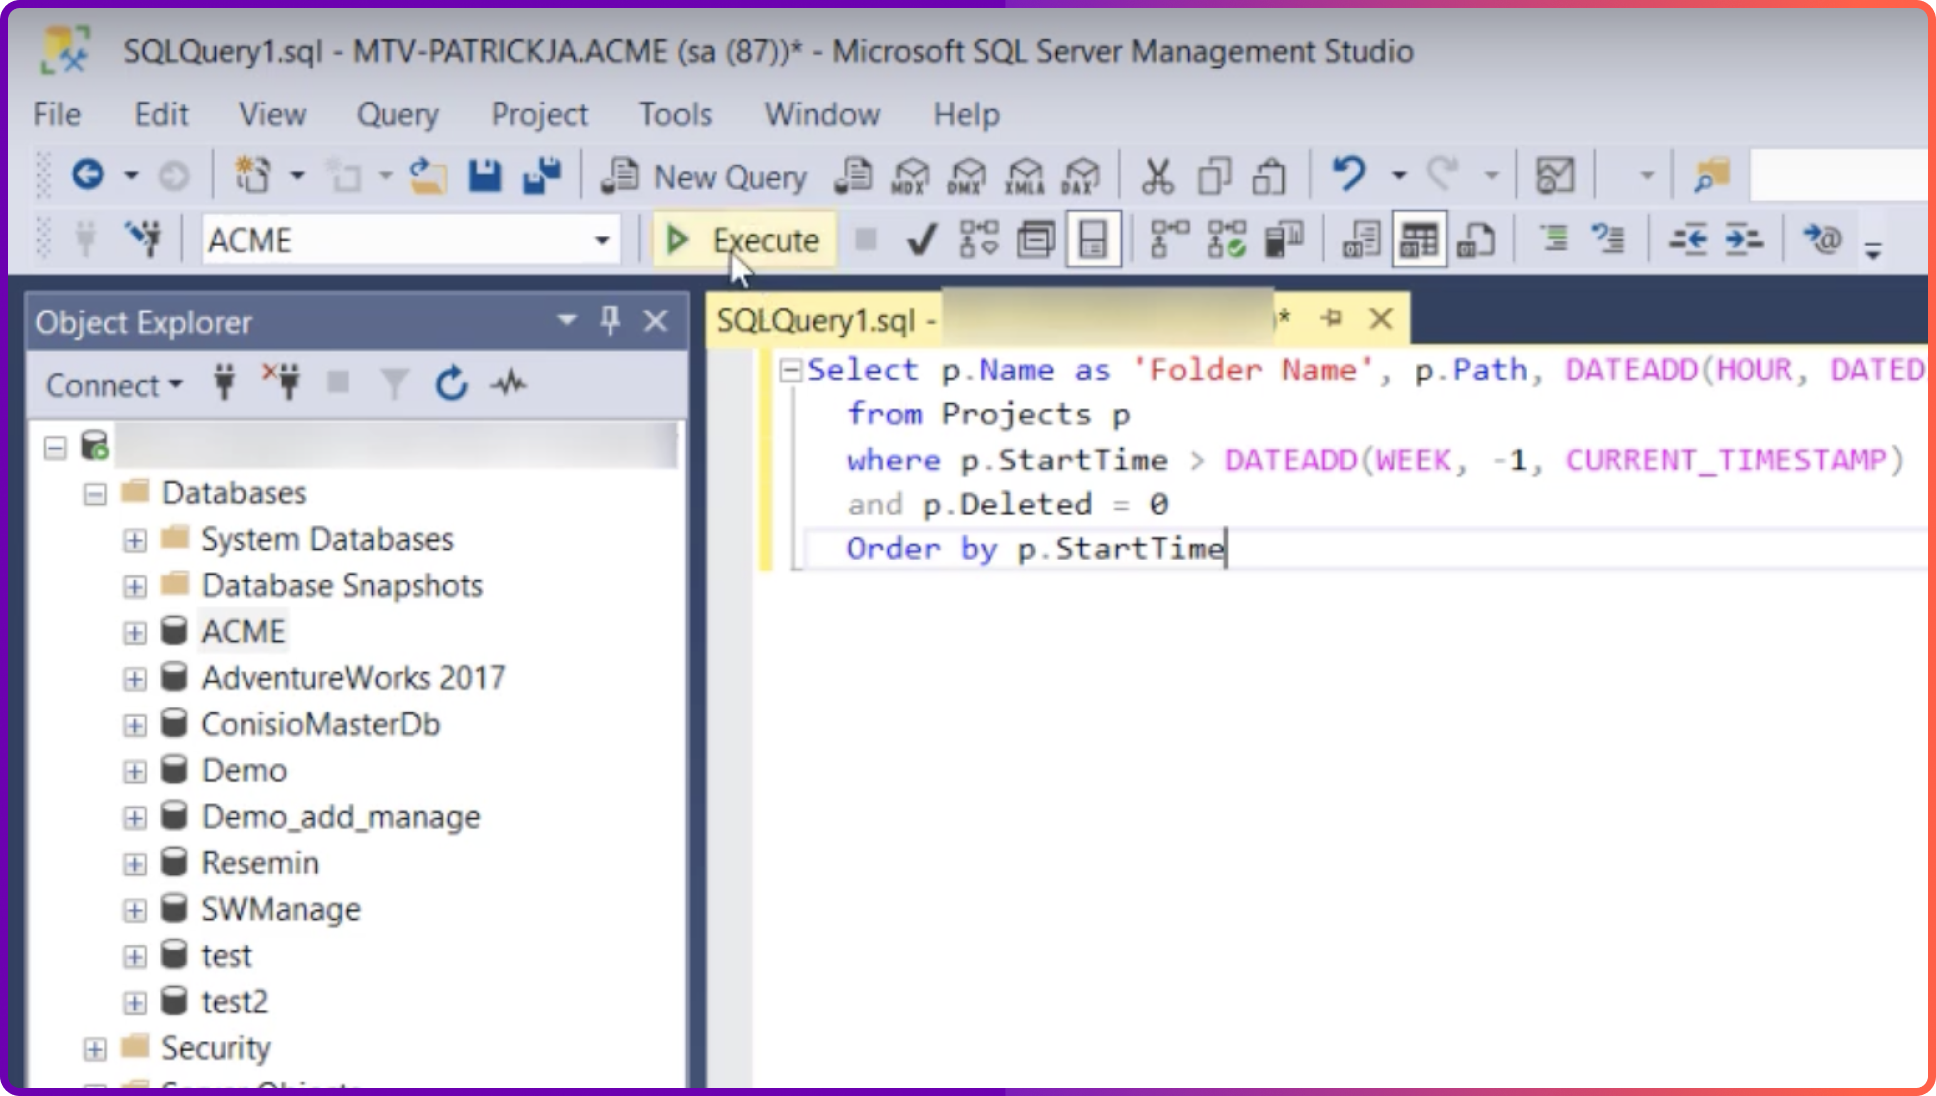1936x1096 pixels.
Task: Switch output to Results to Text
Action: 1361,240
